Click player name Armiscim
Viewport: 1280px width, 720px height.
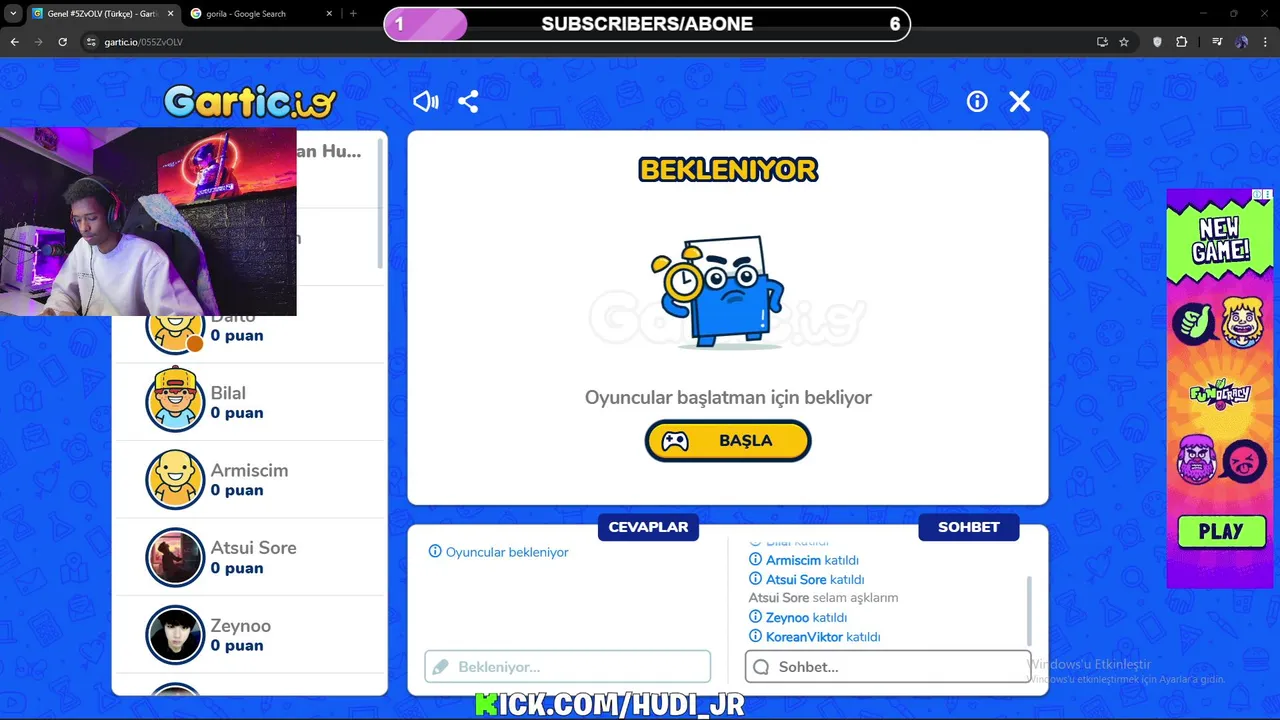tap(249, 470)
